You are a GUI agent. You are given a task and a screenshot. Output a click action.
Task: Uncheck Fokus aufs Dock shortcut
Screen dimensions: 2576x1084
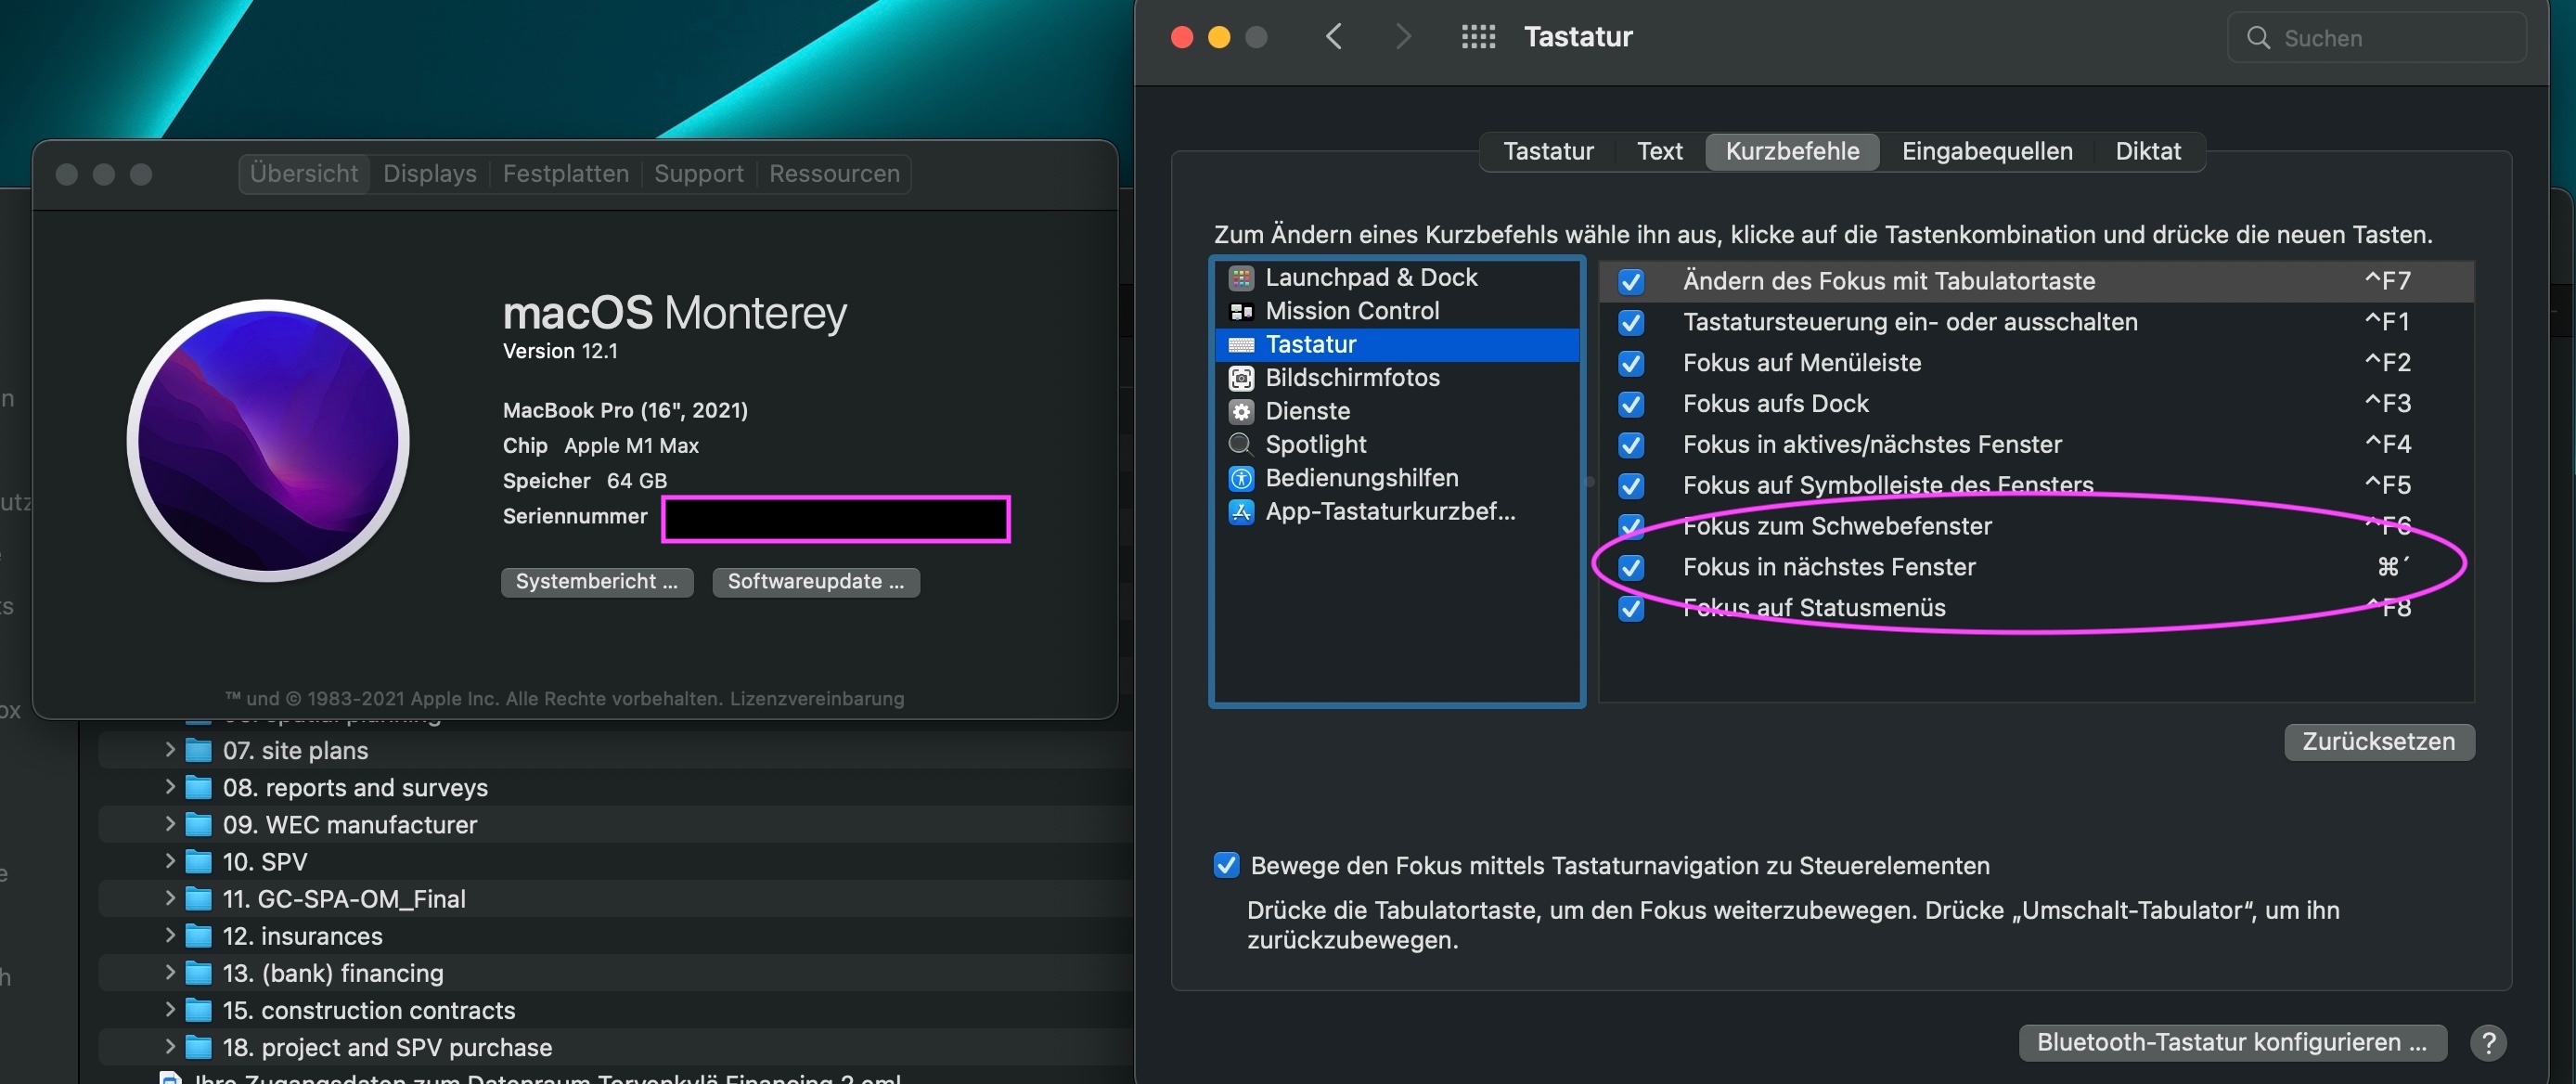coord(1631,404)
